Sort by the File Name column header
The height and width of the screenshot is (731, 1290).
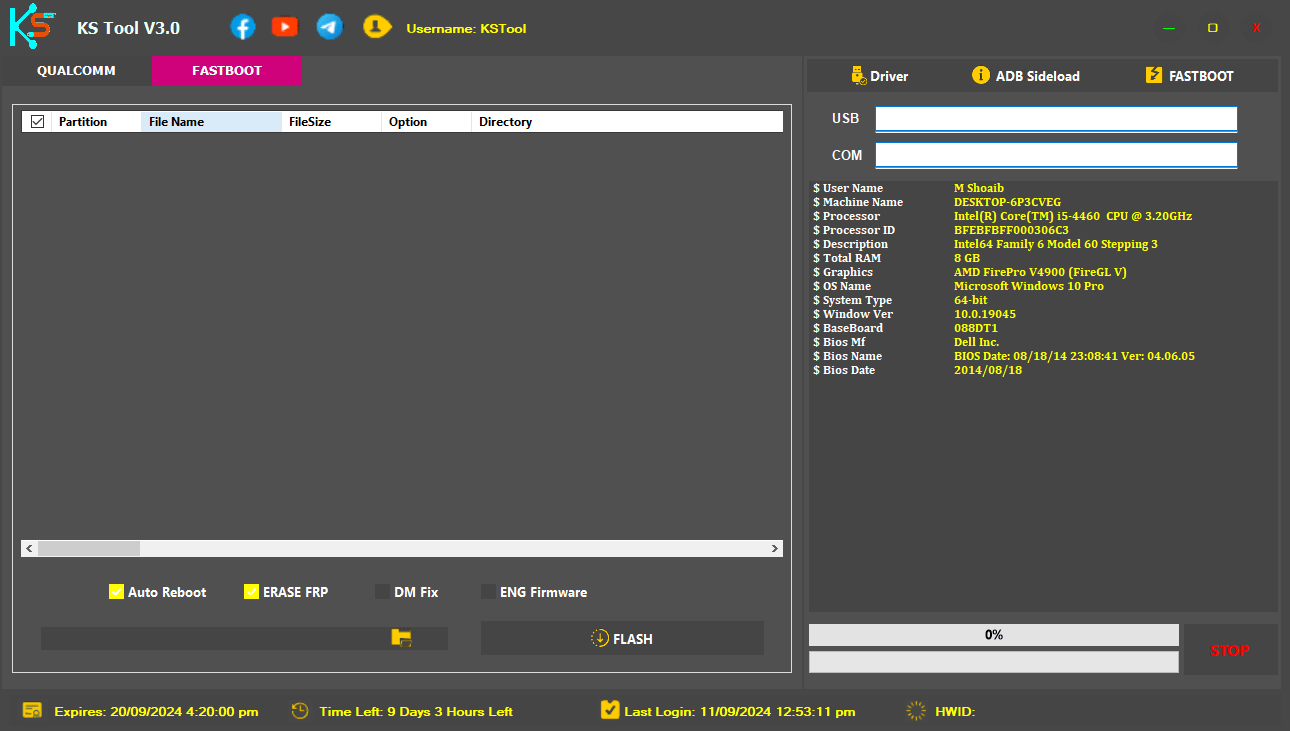click(x=211, y=122)
